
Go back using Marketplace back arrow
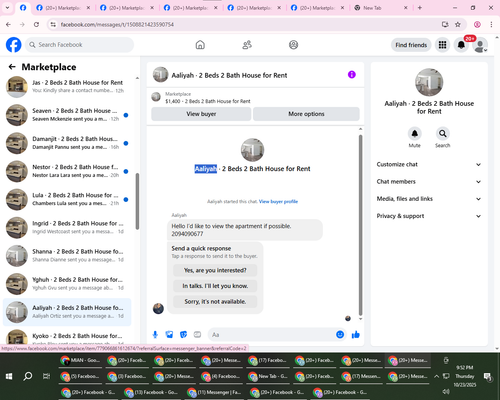click(12, 67)
